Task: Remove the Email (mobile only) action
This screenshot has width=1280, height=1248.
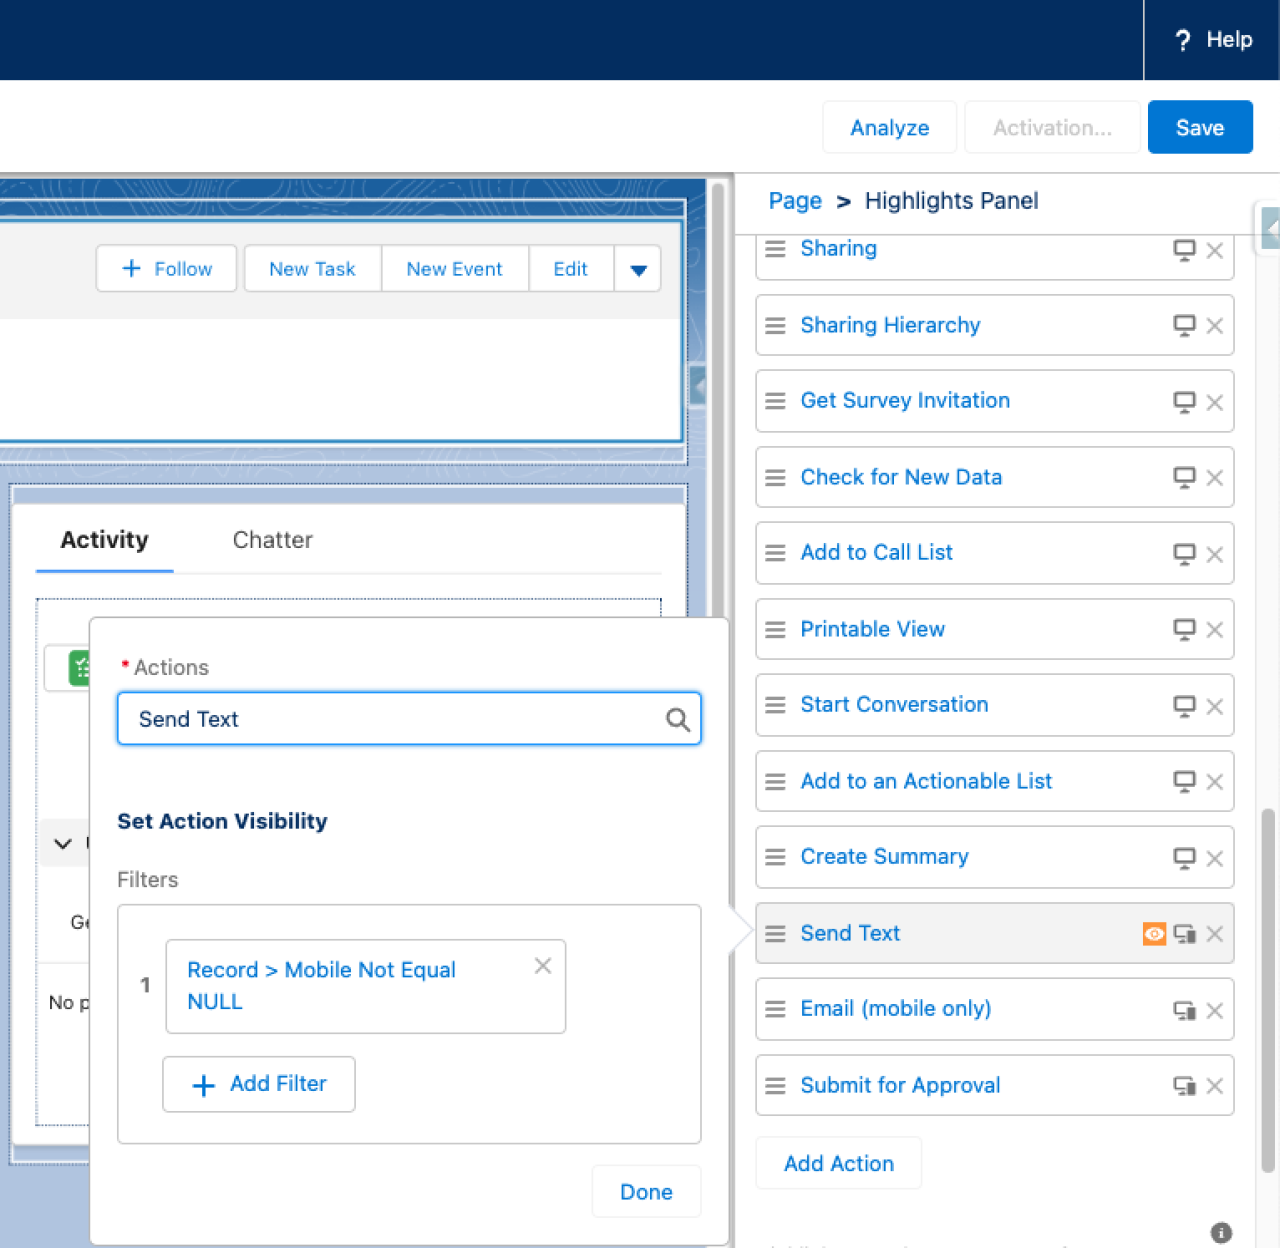Action: pyautogui.click(x=1215, y=1010)
